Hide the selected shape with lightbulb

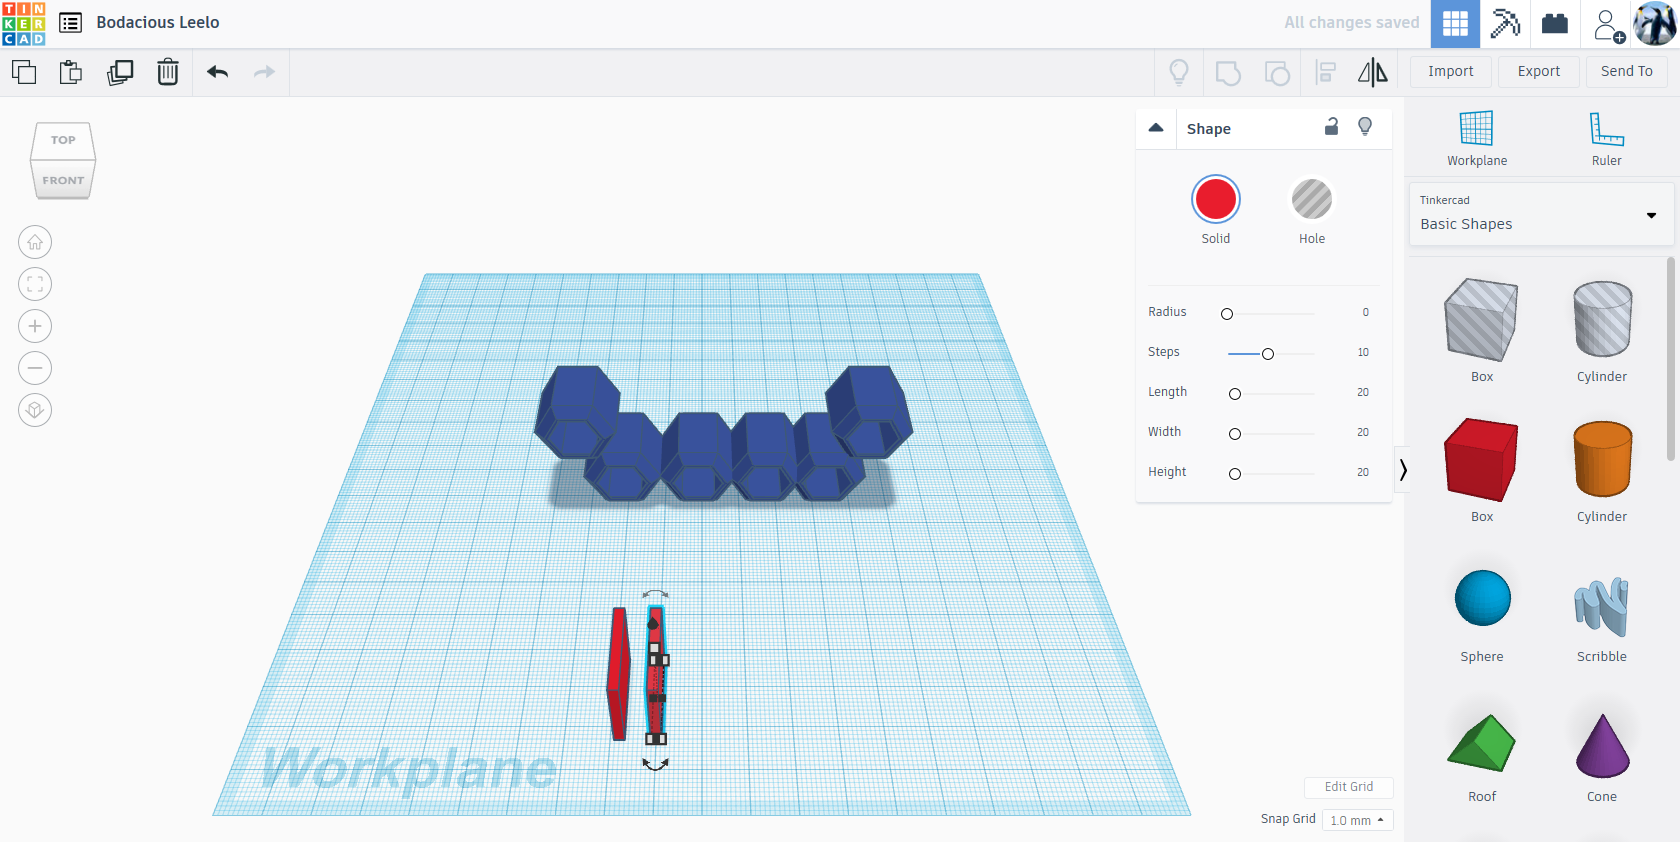(1365, 126)
